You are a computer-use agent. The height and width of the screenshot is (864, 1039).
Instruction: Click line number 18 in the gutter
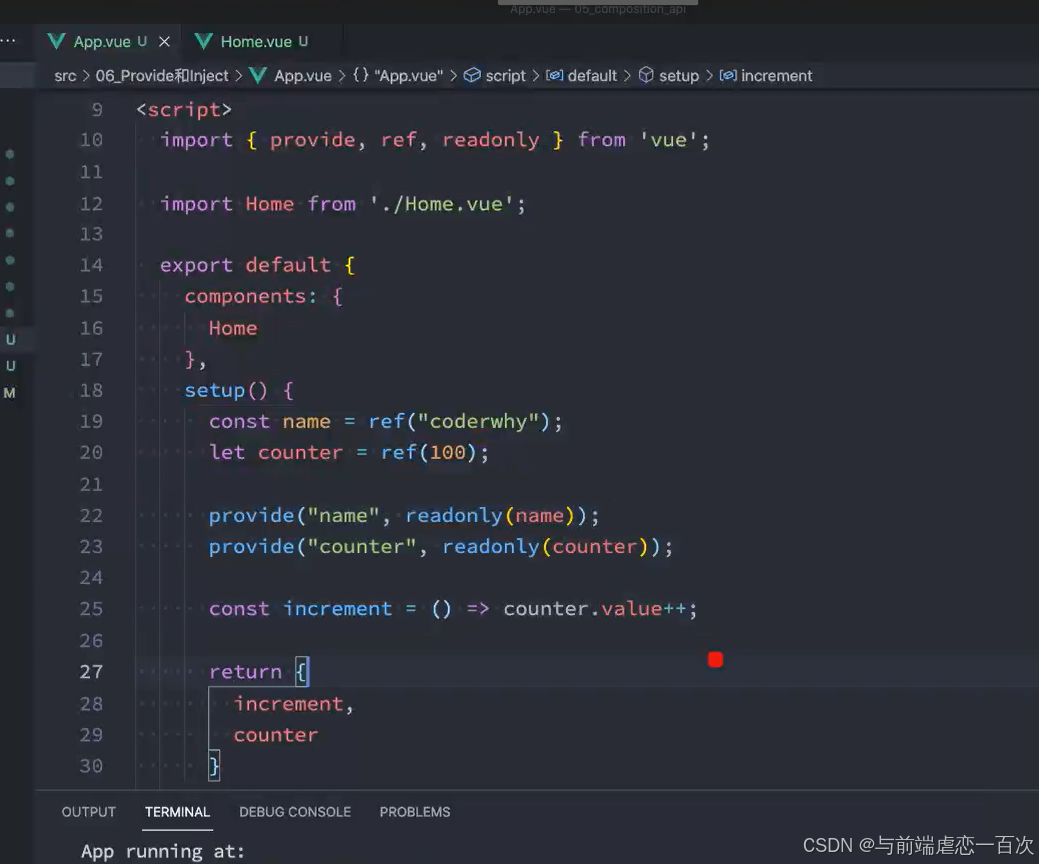(x=91, y=390)
